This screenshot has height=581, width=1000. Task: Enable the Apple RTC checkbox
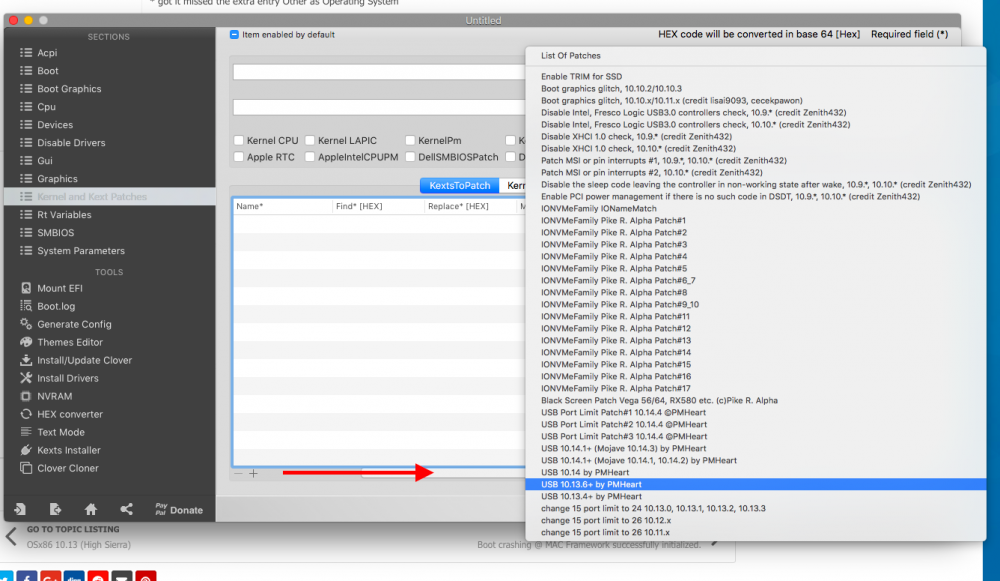pyautogui.click(x=239, y=157)
